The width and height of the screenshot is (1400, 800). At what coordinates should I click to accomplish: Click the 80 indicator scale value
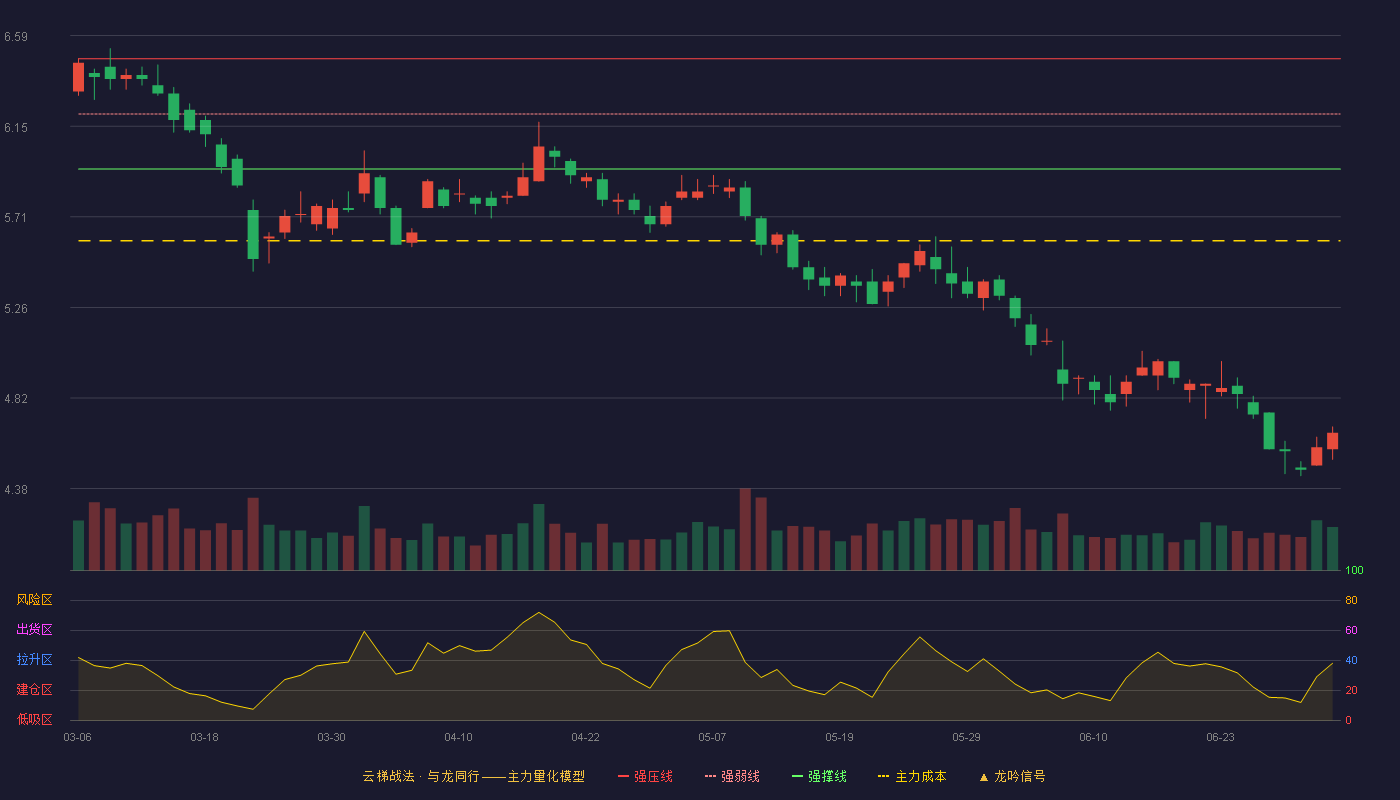pyautogui.click(x=1351, y=601)
